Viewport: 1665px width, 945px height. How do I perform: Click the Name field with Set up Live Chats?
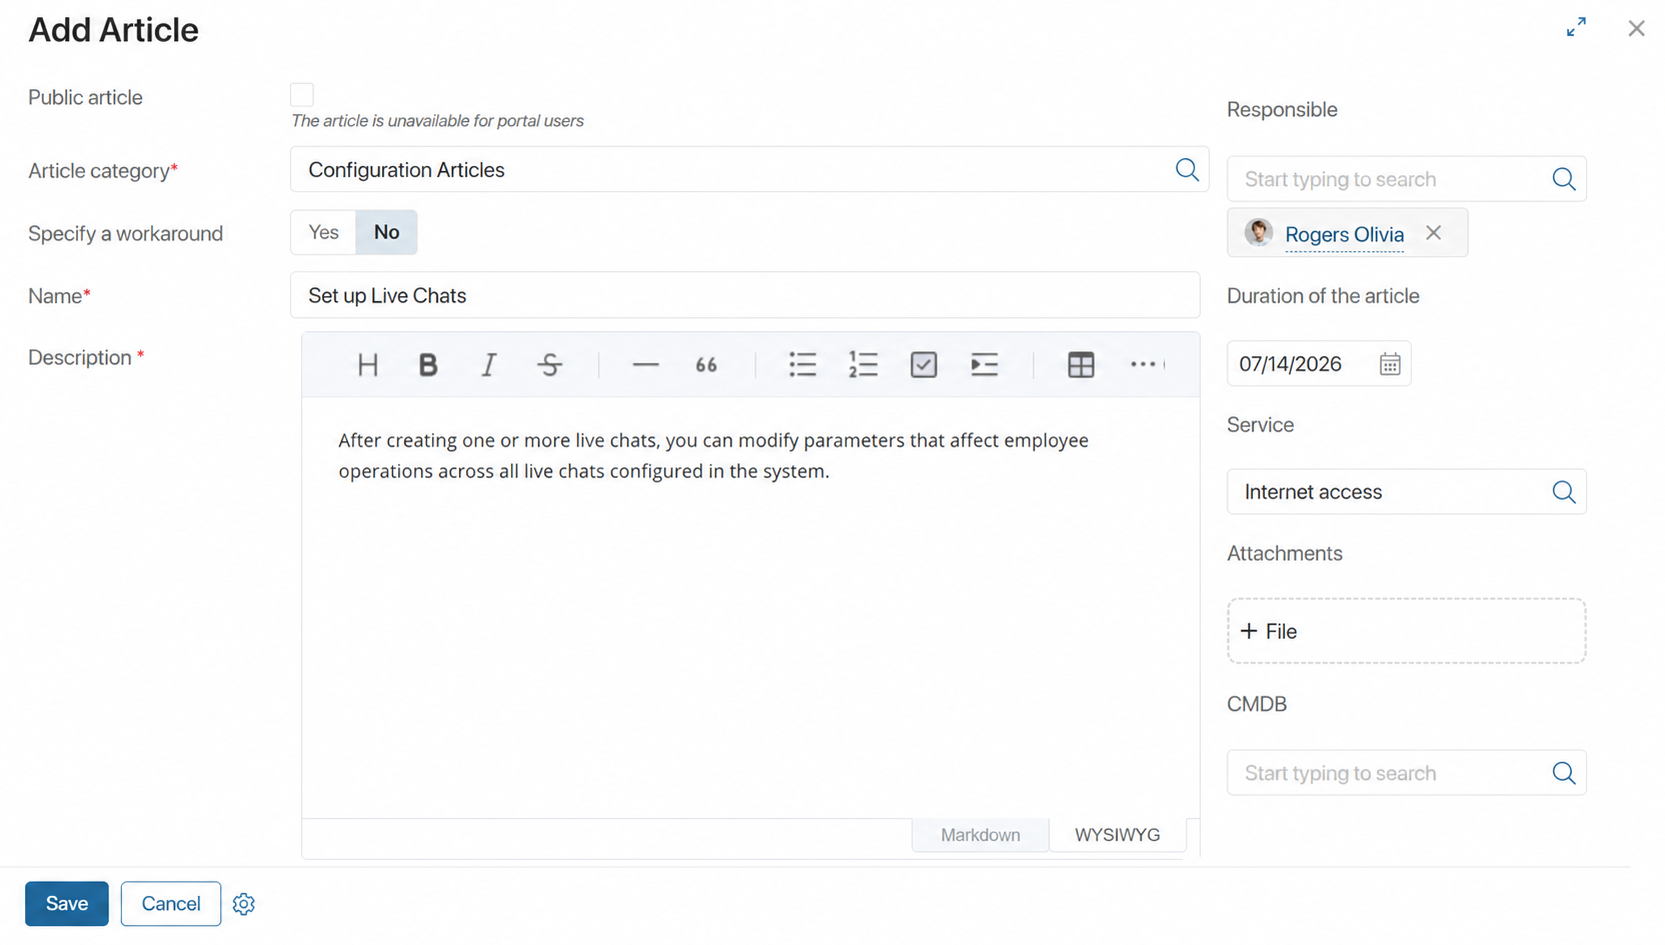pos(745,295)
